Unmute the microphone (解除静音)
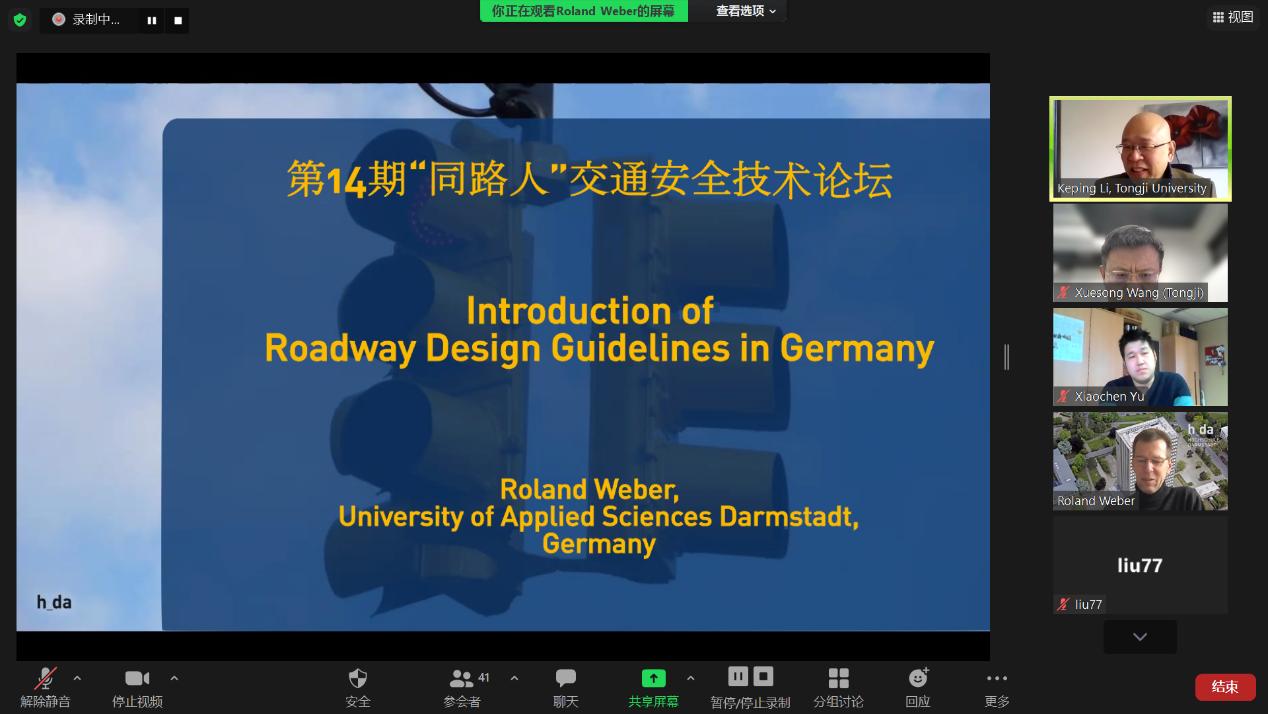Viewport: 1268px width, 714px height. [x=45, y=679]
